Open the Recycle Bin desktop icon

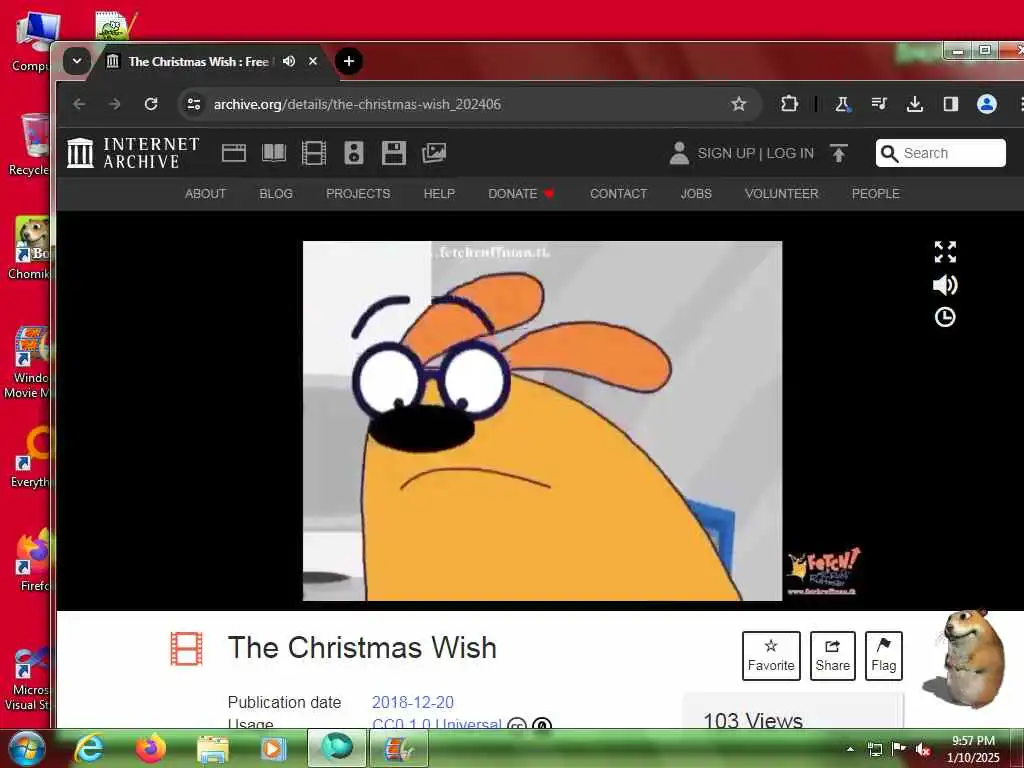pos(29,145)
